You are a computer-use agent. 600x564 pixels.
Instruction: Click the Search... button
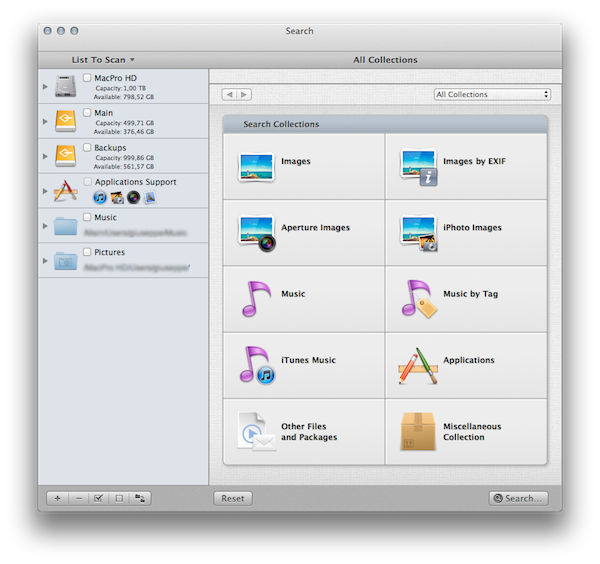pyautogui.click(x=518, y=498)
